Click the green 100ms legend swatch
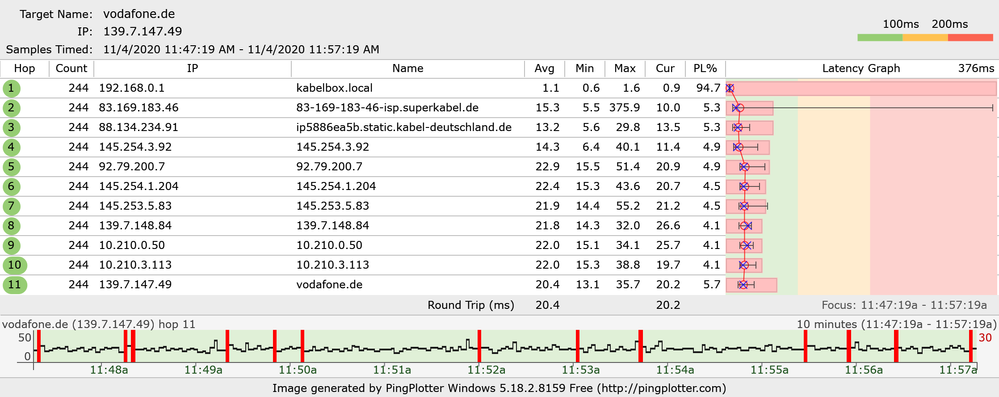 coord(880,38)
